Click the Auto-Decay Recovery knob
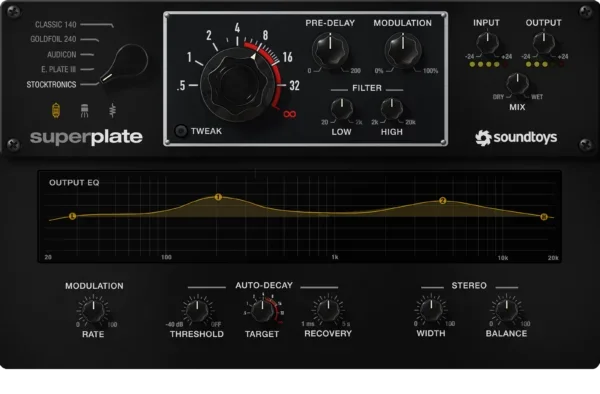Viewport: 600px width, 394px height. click(328, 310)
